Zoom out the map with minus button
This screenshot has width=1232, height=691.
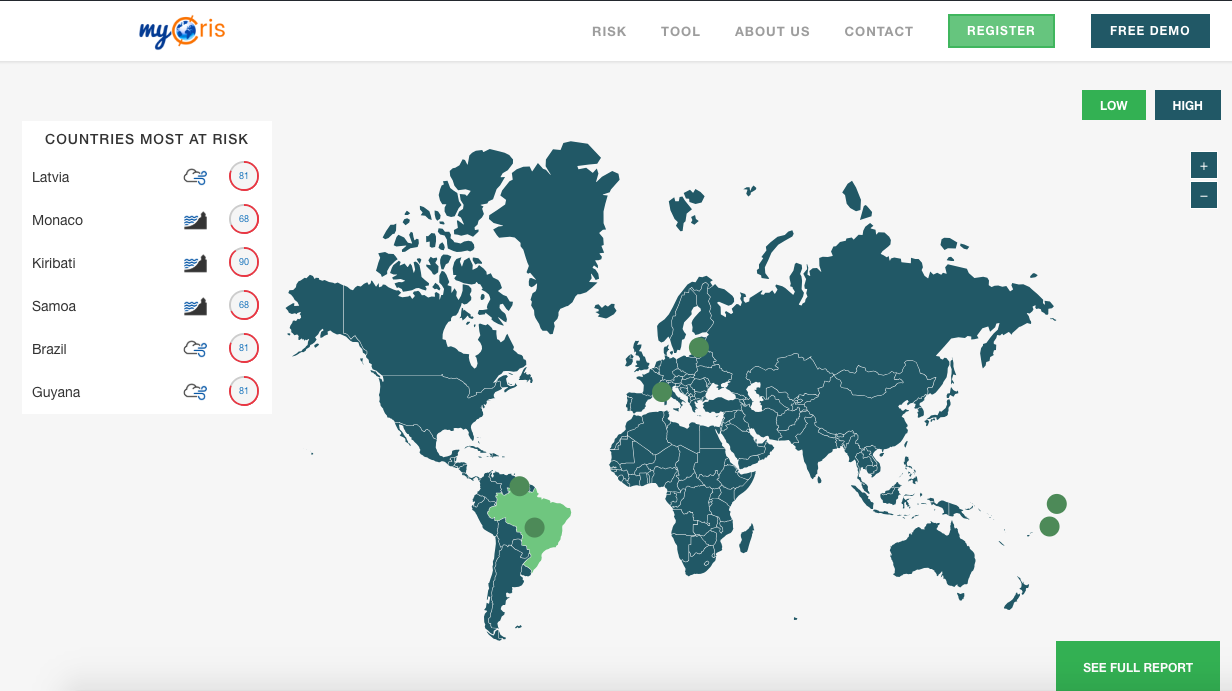point(1203,195)
